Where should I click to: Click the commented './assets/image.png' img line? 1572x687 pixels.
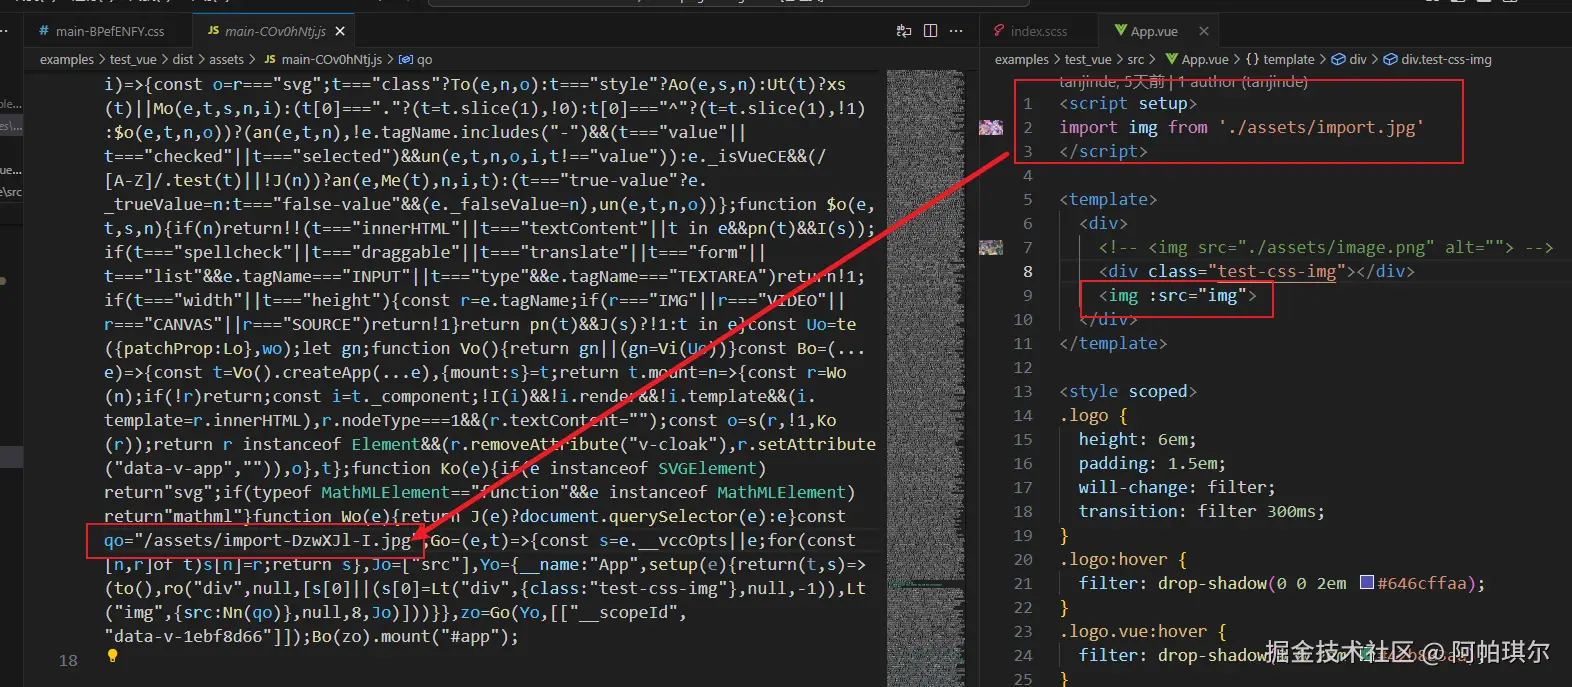point(1326,247)
